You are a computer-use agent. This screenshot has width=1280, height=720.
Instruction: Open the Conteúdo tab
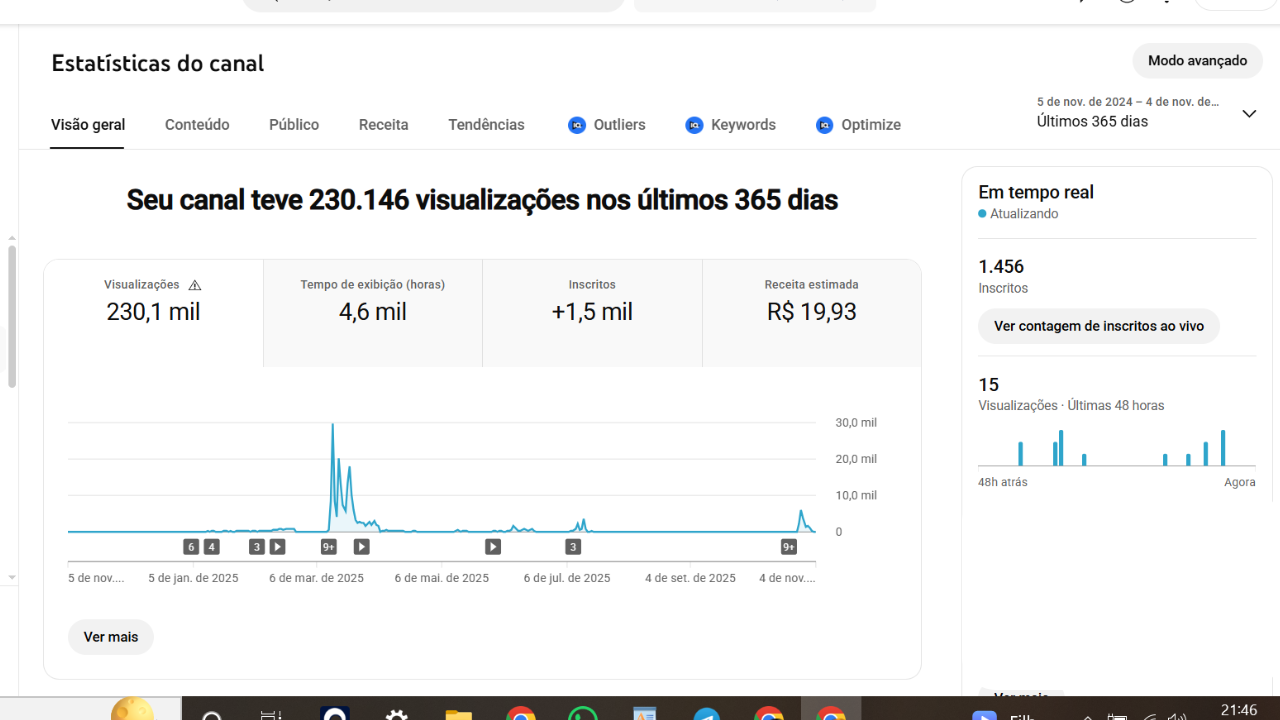197,125
